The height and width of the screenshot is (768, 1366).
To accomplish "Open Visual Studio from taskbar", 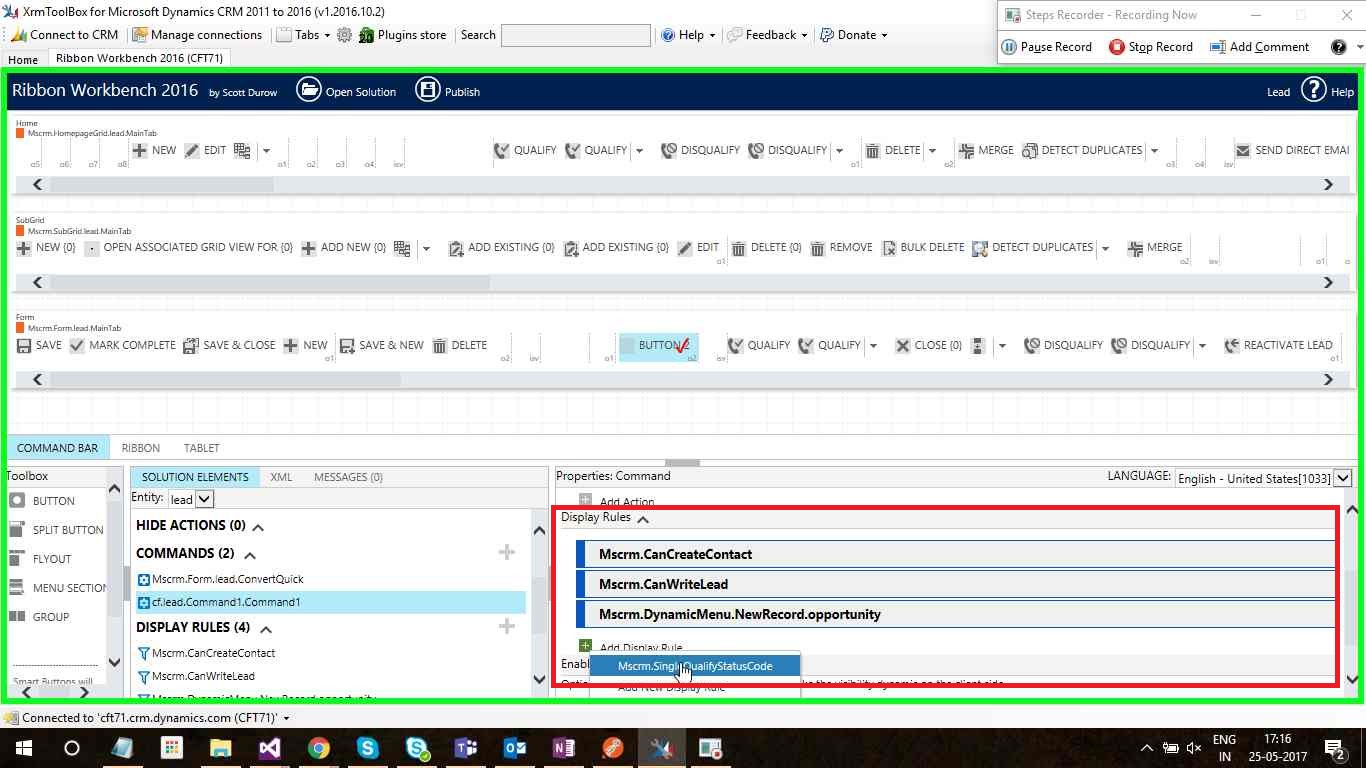I will [x=269, y=748].
